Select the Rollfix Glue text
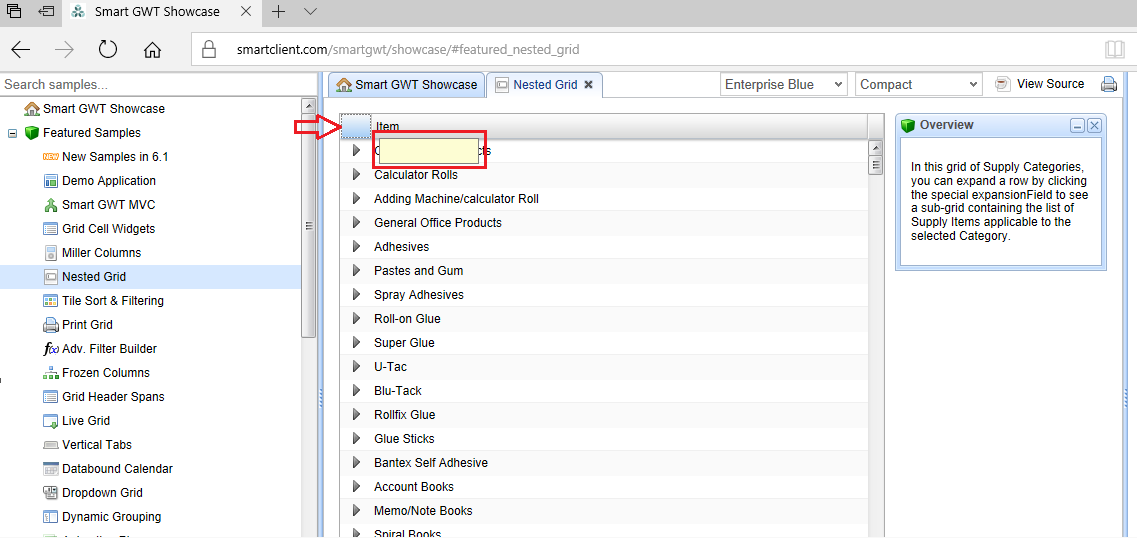The width and height of the screenshot is (1137, 538). point(405,415)
